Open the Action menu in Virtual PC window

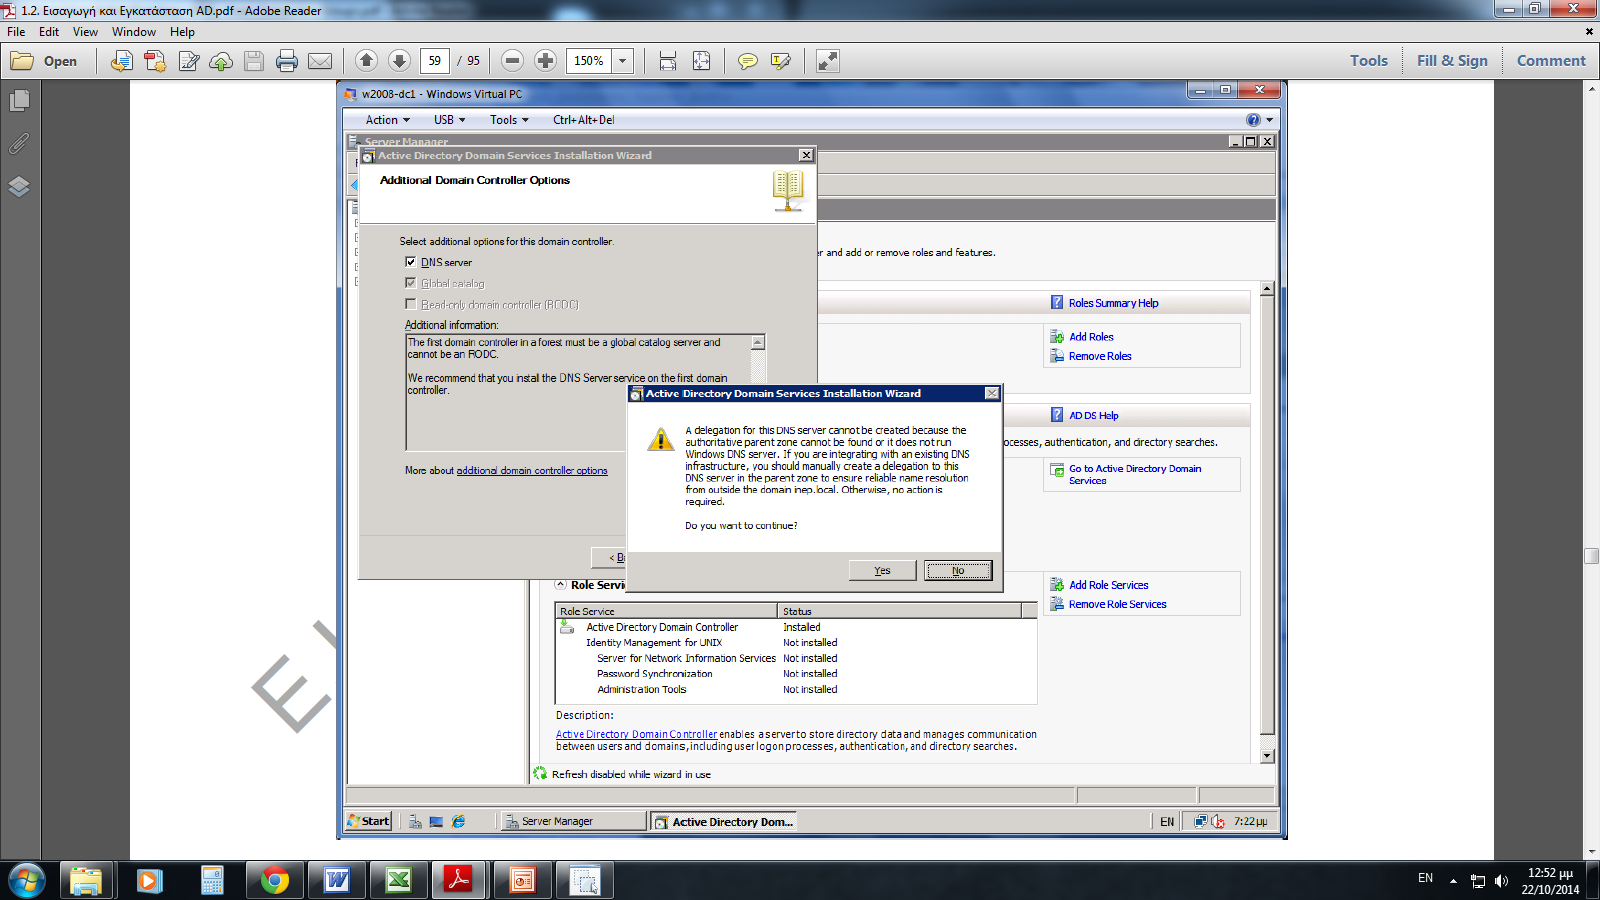pos(387,120)
